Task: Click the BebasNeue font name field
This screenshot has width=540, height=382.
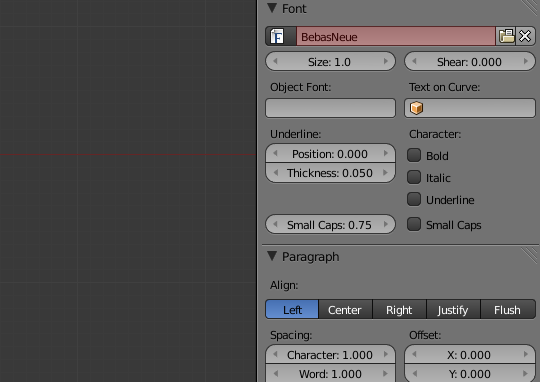Action: [396, 36]
